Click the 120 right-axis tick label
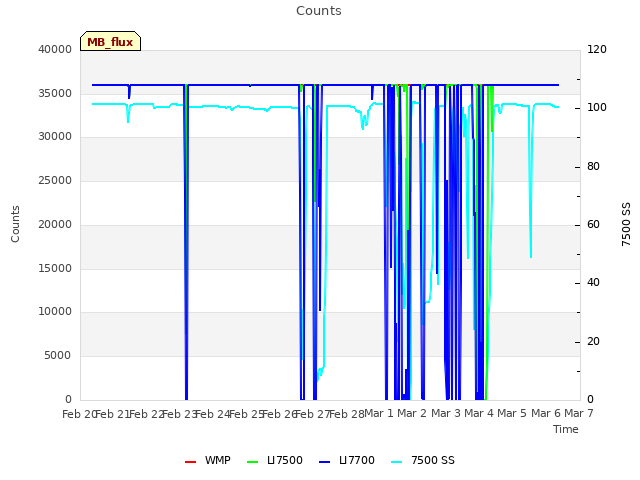The height and width of the screenshot is (480, 640). pos(597,49)
